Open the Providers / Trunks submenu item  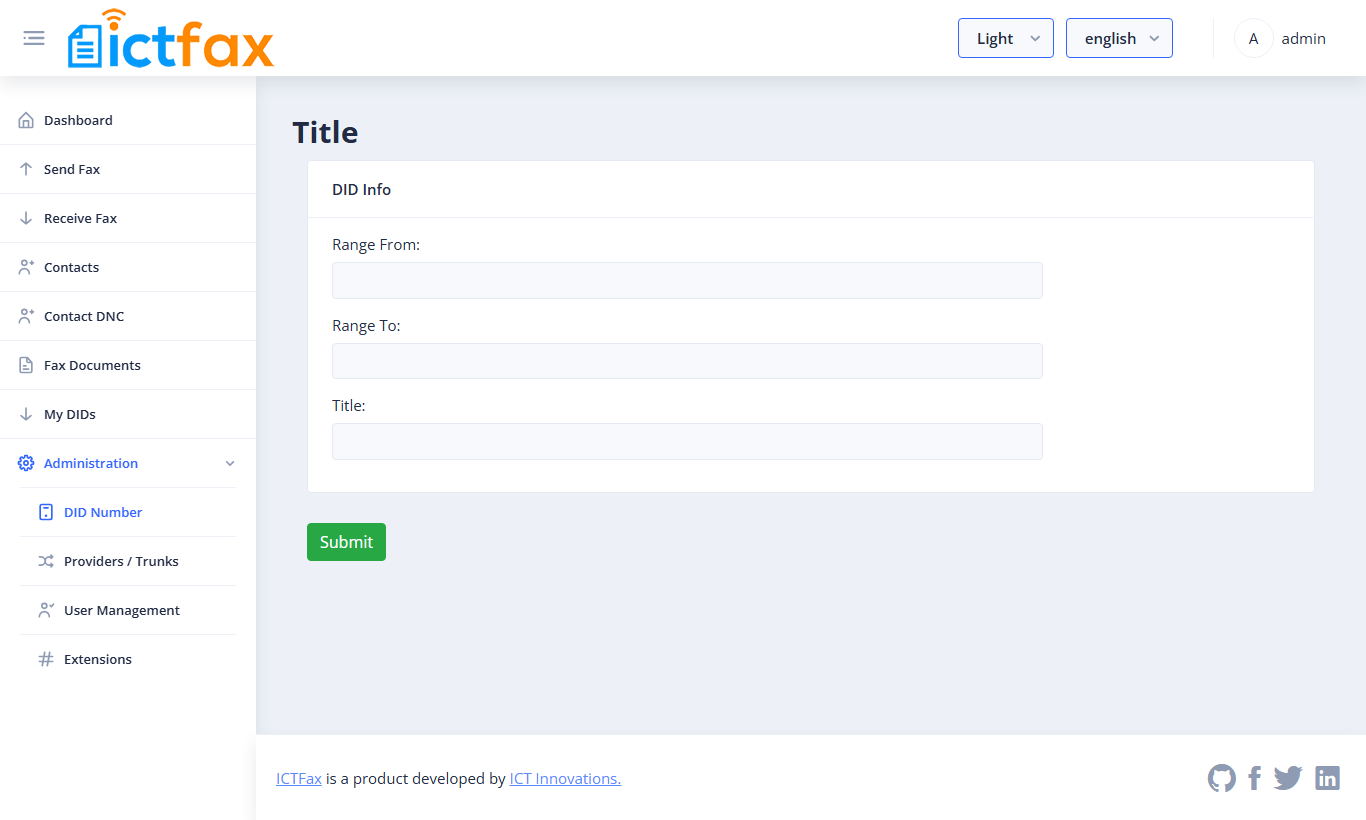coord(128,561)
